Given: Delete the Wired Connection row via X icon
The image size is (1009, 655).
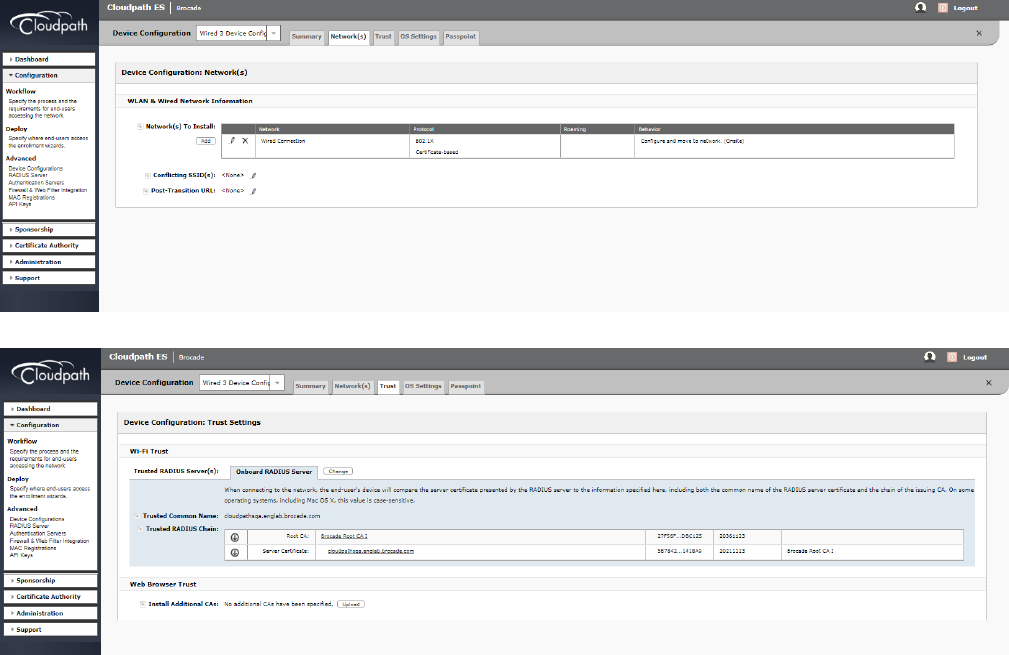Looking at the screenshot, I should click(x=245, y=140).
